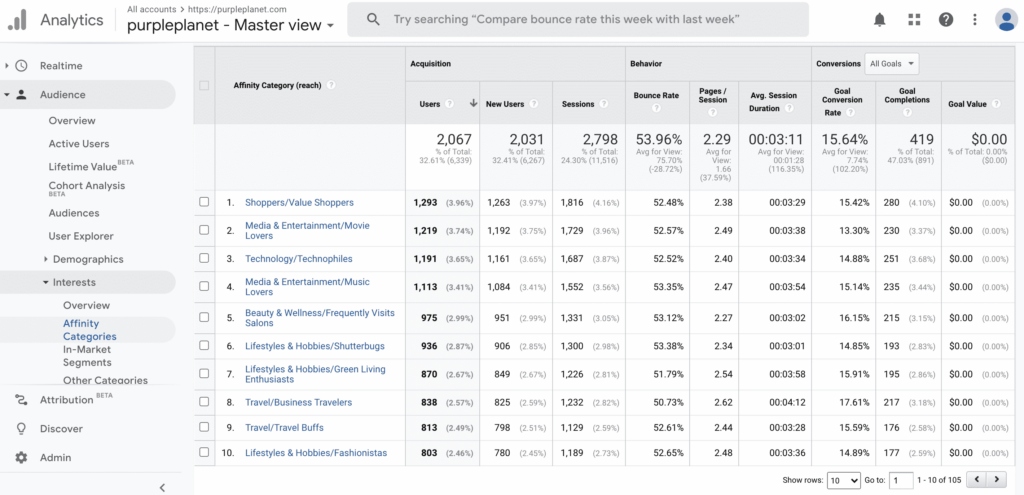
Task: Check the Movie Lovers row checkbox
Action: coord(204,230)
